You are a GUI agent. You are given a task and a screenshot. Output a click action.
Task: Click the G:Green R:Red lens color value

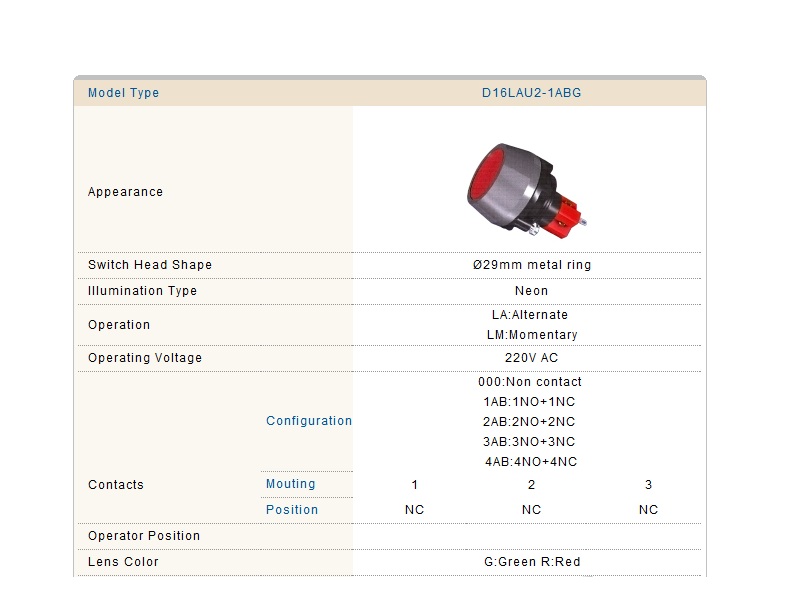(532, 562)
